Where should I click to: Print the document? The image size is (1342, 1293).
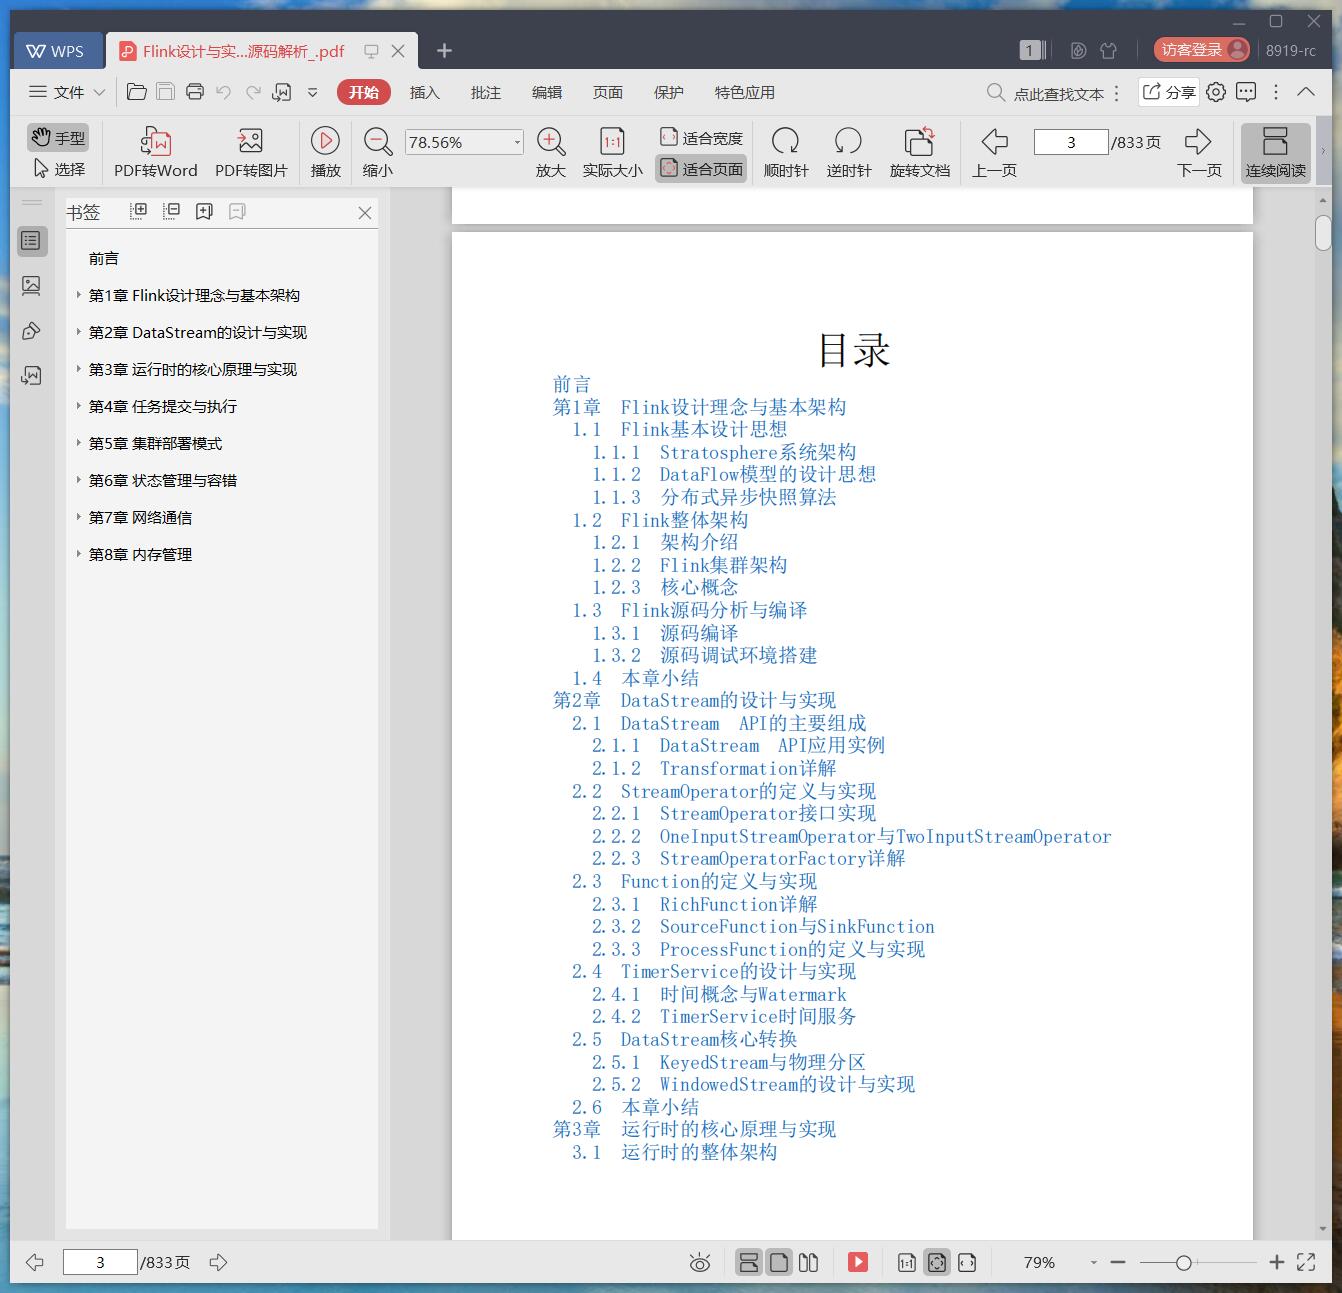(195, 92)
